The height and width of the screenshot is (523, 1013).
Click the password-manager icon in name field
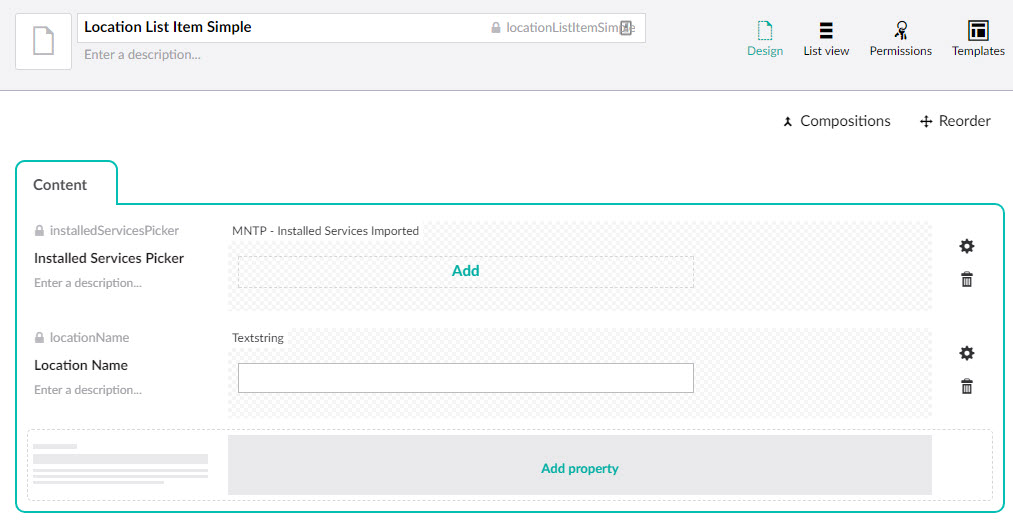[625, 28]
